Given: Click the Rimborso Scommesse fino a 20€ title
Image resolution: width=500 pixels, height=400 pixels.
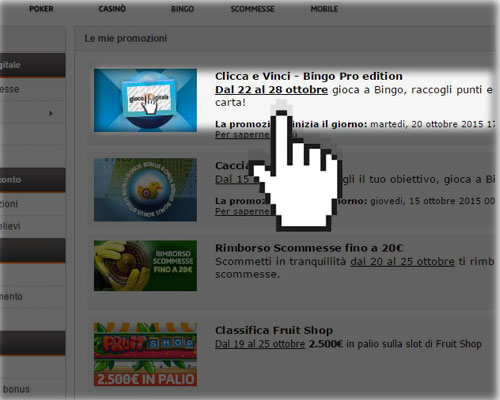Looking at the screenshot, I should pos(309,248).
